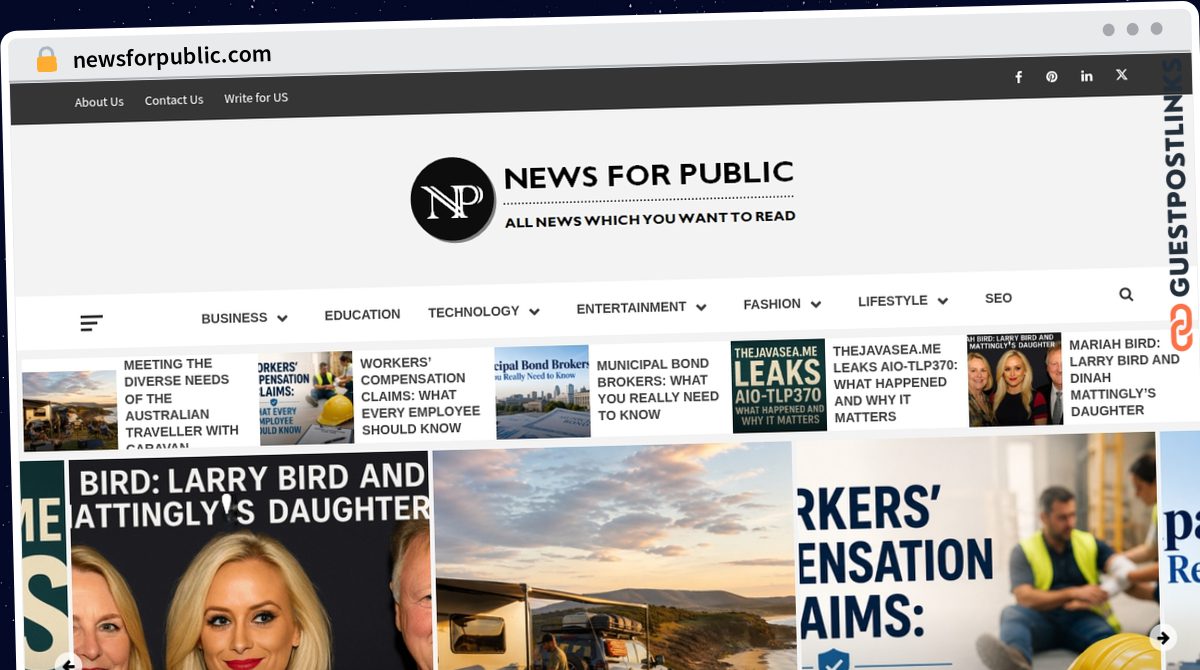Screen dimensions: 1200x670
Task: Expand the Fashion menu chevron
Action: pos(815,304)
